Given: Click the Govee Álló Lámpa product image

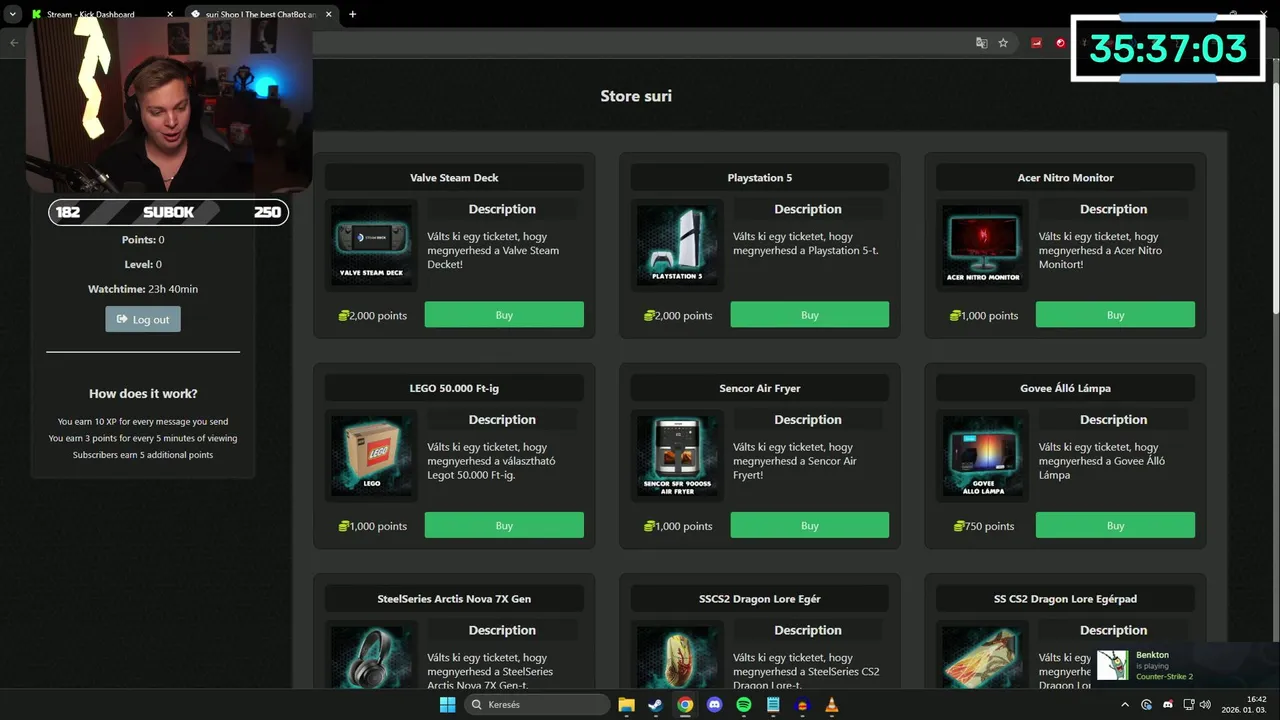Looking at the screenshot, I should (x=983, y=456).
